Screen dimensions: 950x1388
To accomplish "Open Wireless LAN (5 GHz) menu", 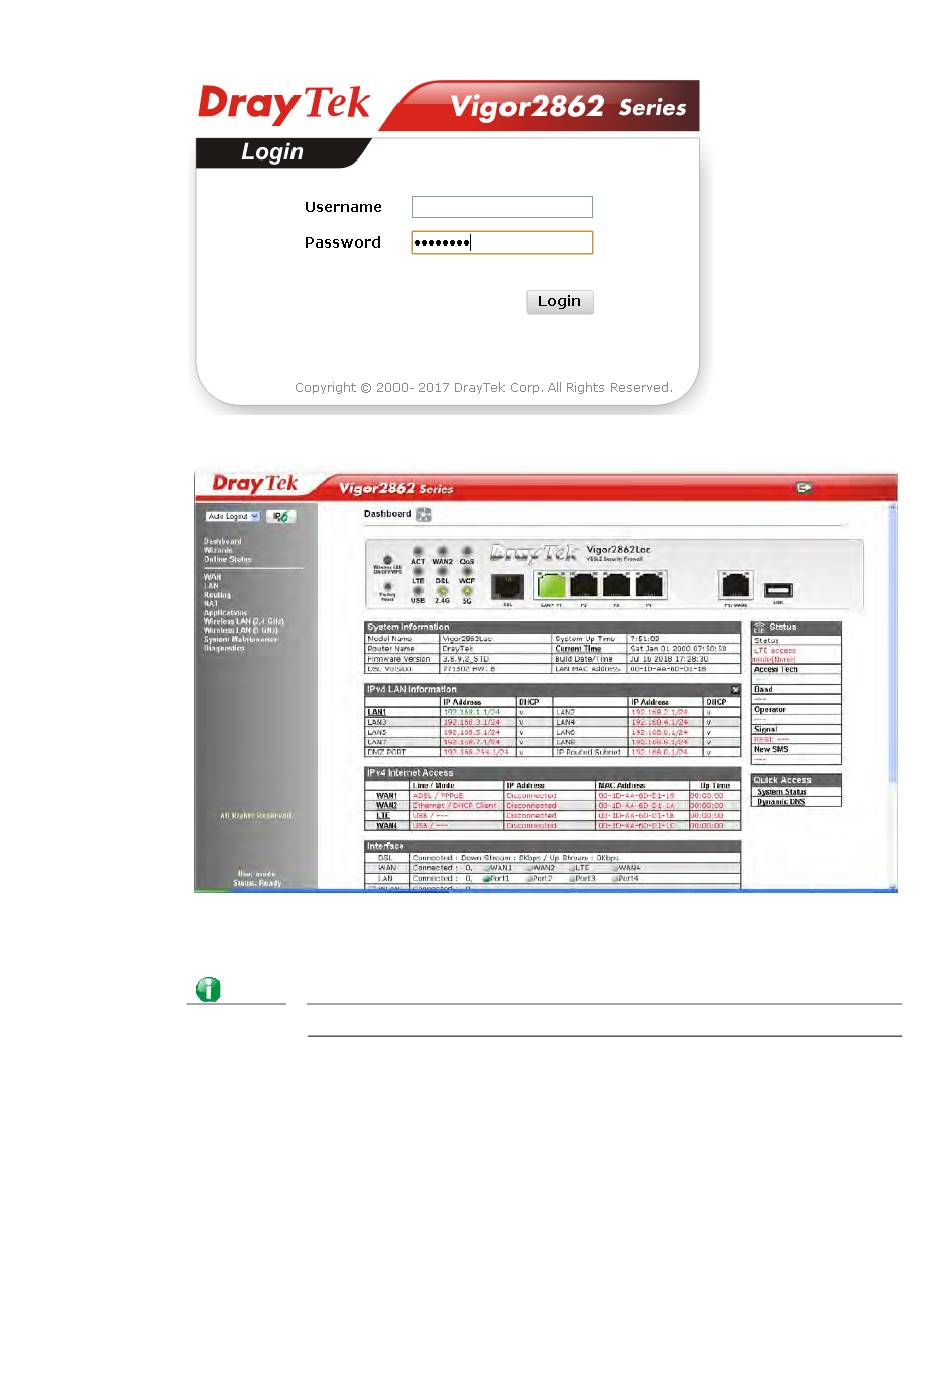I will click(241, 631).
